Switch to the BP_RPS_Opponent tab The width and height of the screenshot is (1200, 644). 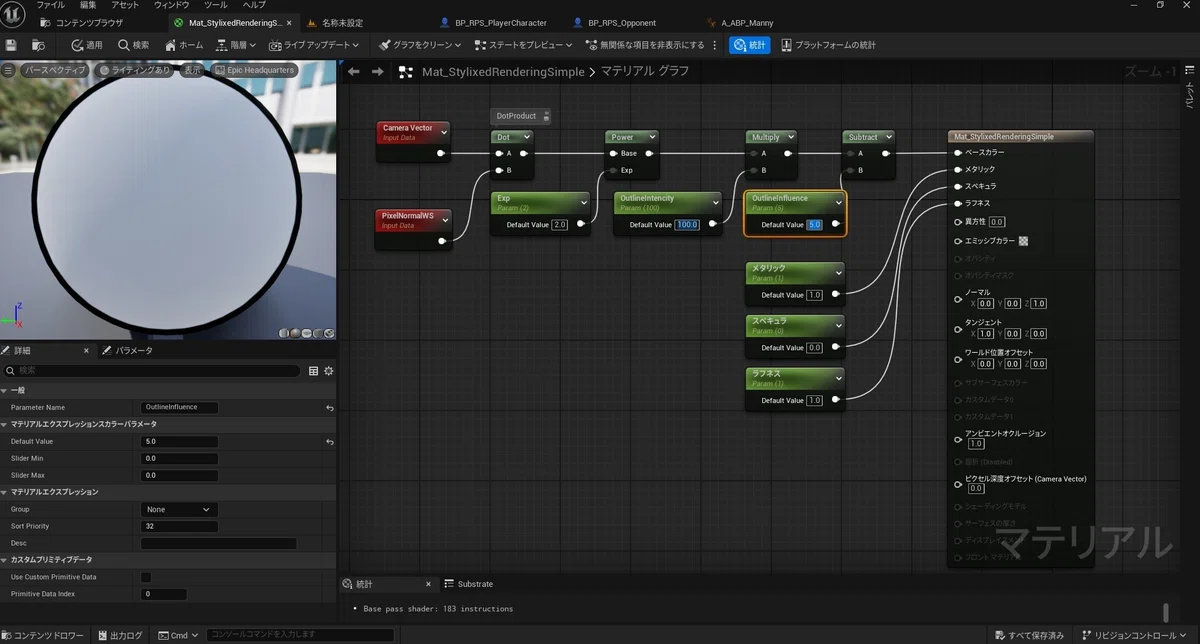point(615,22)
